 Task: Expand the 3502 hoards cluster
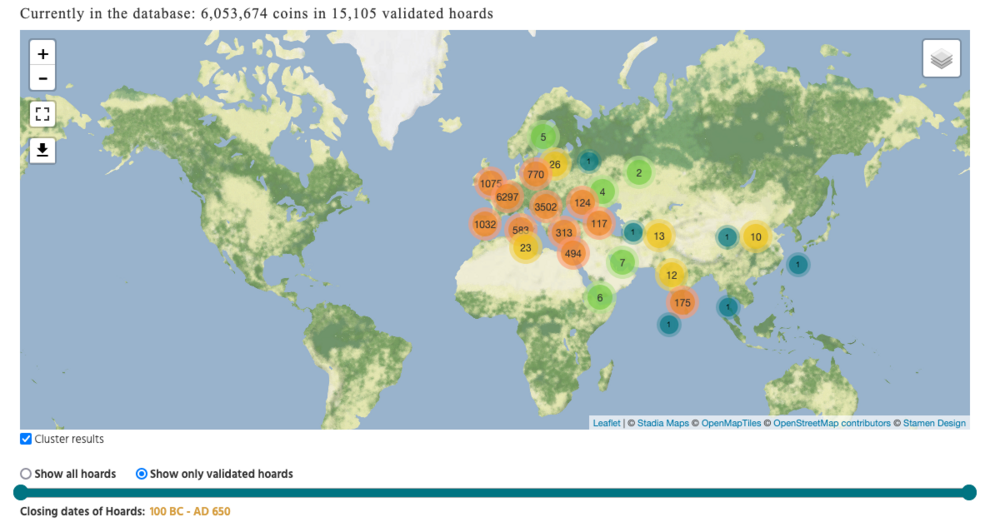point(545,207)
